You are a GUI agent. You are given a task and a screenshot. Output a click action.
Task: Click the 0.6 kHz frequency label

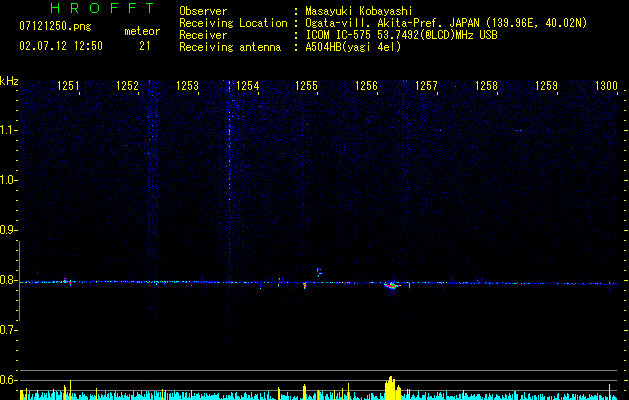pyautogui.click(x=7, y=380)
